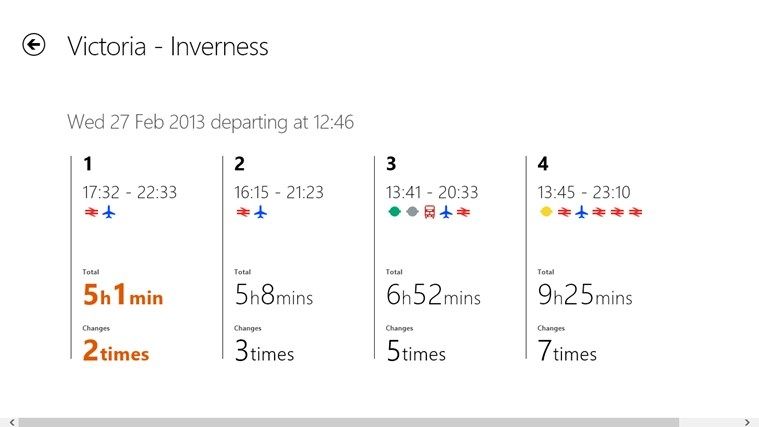Open route 4 with 9h25mins total
Image resolution: width=759 pixels, height=427 pixels.
[x=585, y=294]
